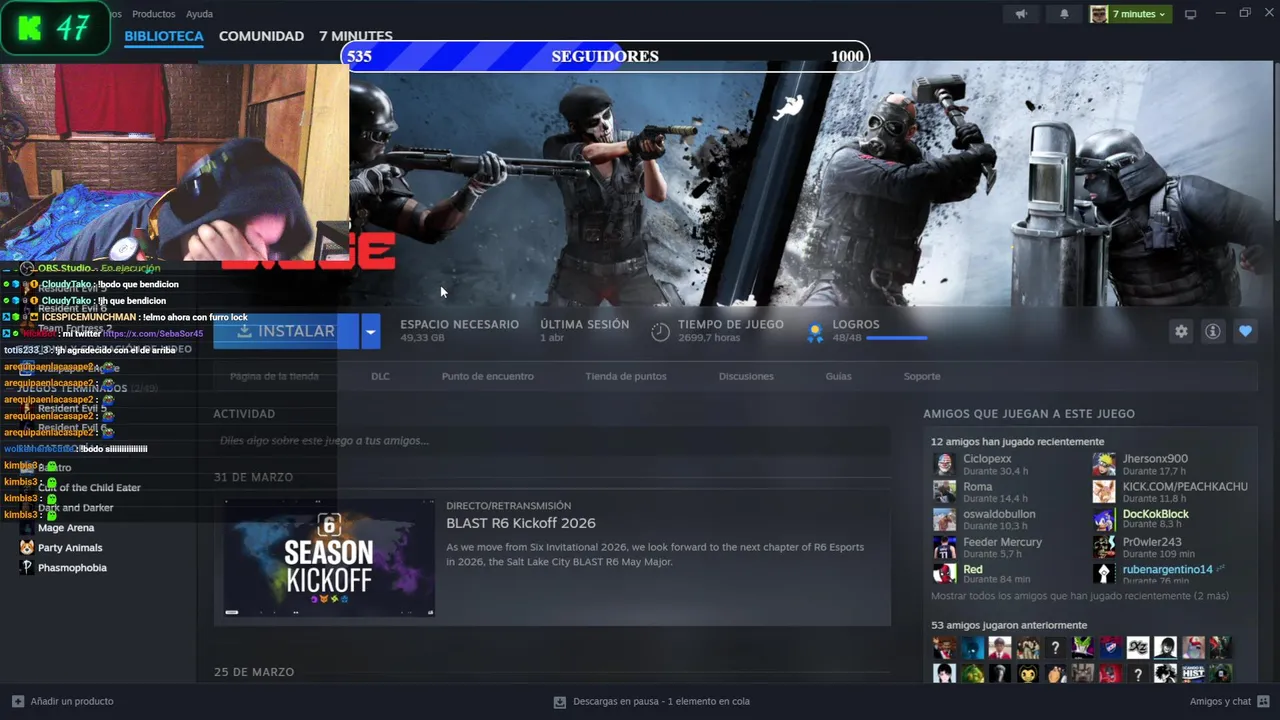The height and width of the screenshot is (720, 1280).
Task: Open Pr0wler243 friend avatar
Action: coord(1104,547)
